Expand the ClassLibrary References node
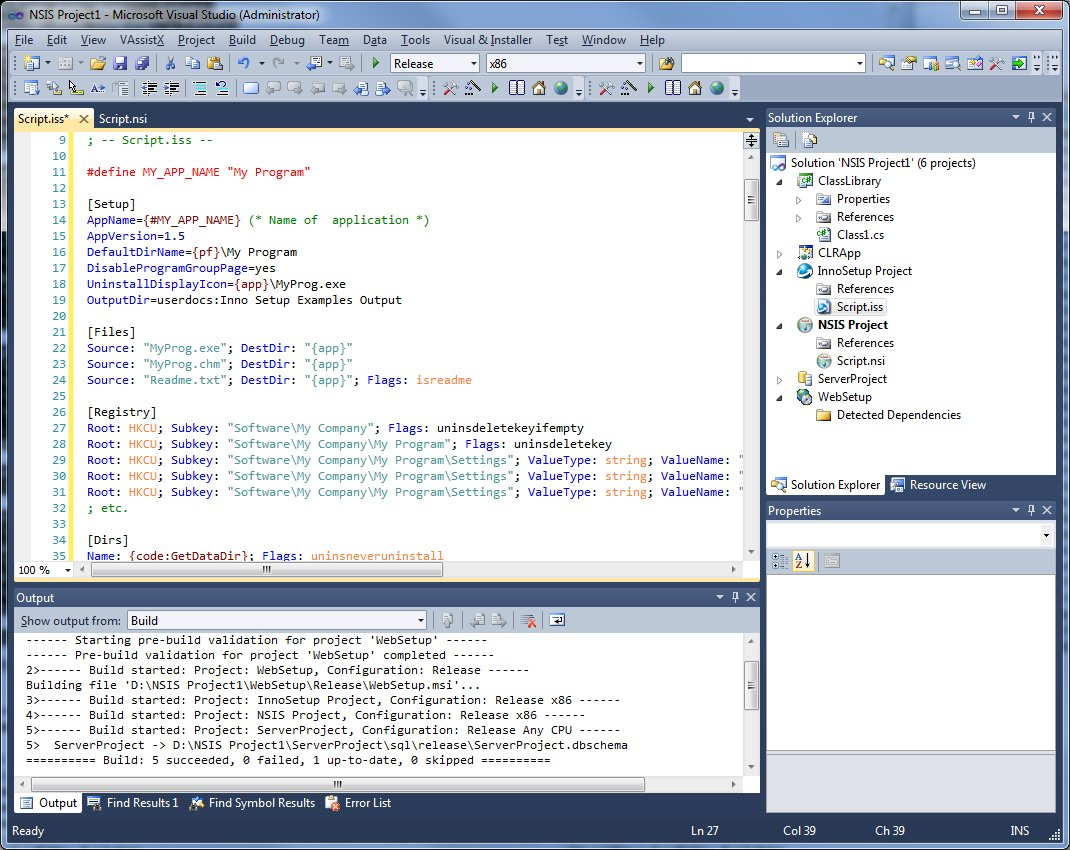The height and width of the screenshot is (850, 1070). [798, 218]
